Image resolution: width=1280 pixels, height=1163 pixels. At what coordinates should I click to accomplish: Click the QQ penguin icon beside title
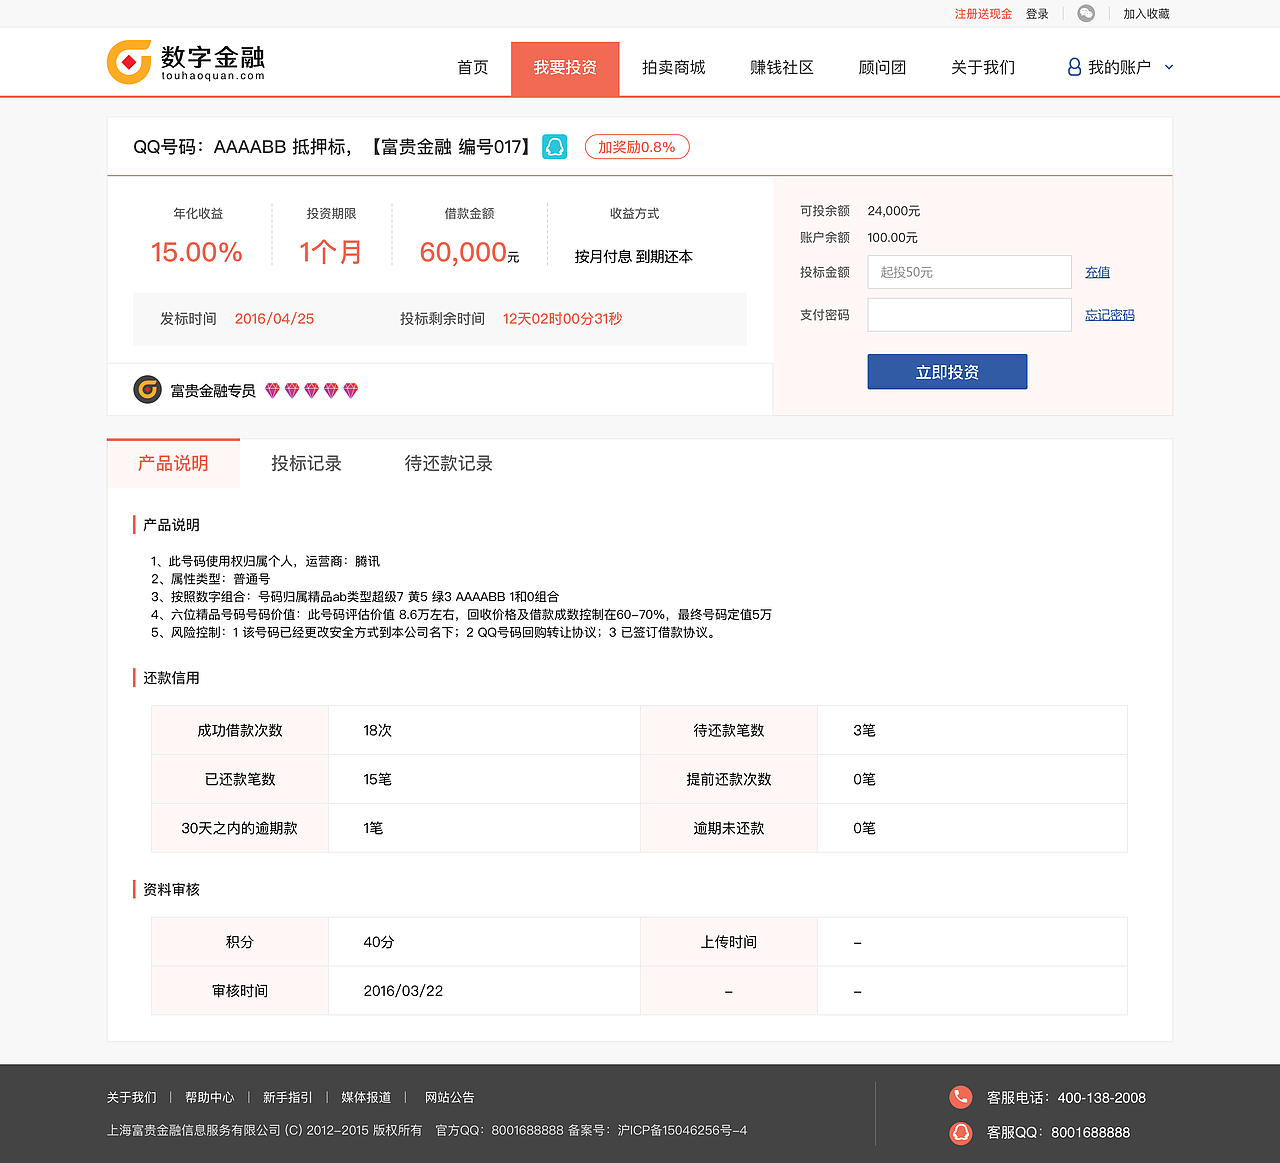[x=555, y=147]
